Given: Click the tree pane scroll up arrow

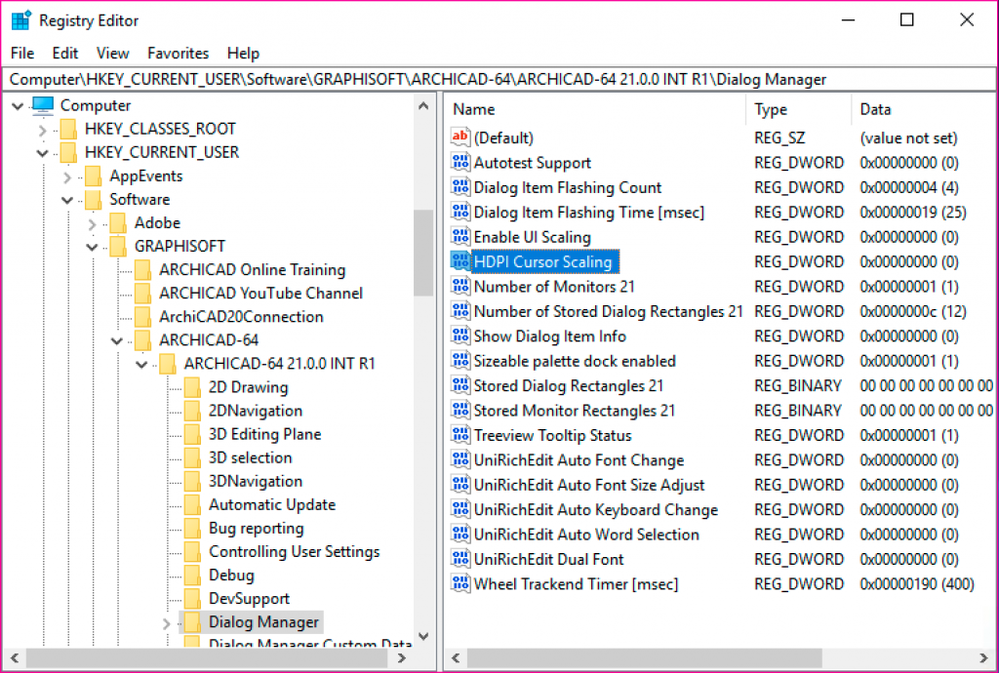Looking at the screenshot, I should (x=423, y=106).
